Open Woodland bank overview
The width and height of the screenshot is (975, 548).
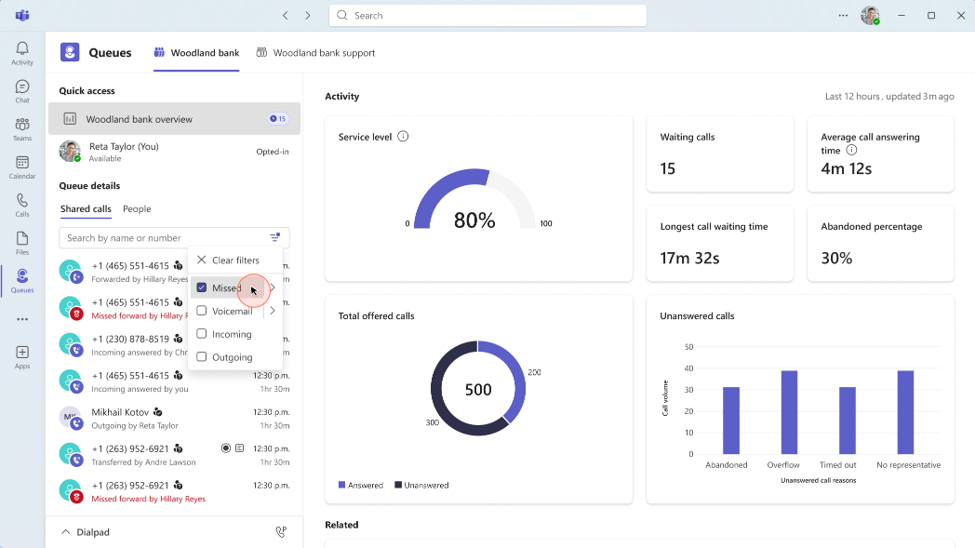pos(174,119)
